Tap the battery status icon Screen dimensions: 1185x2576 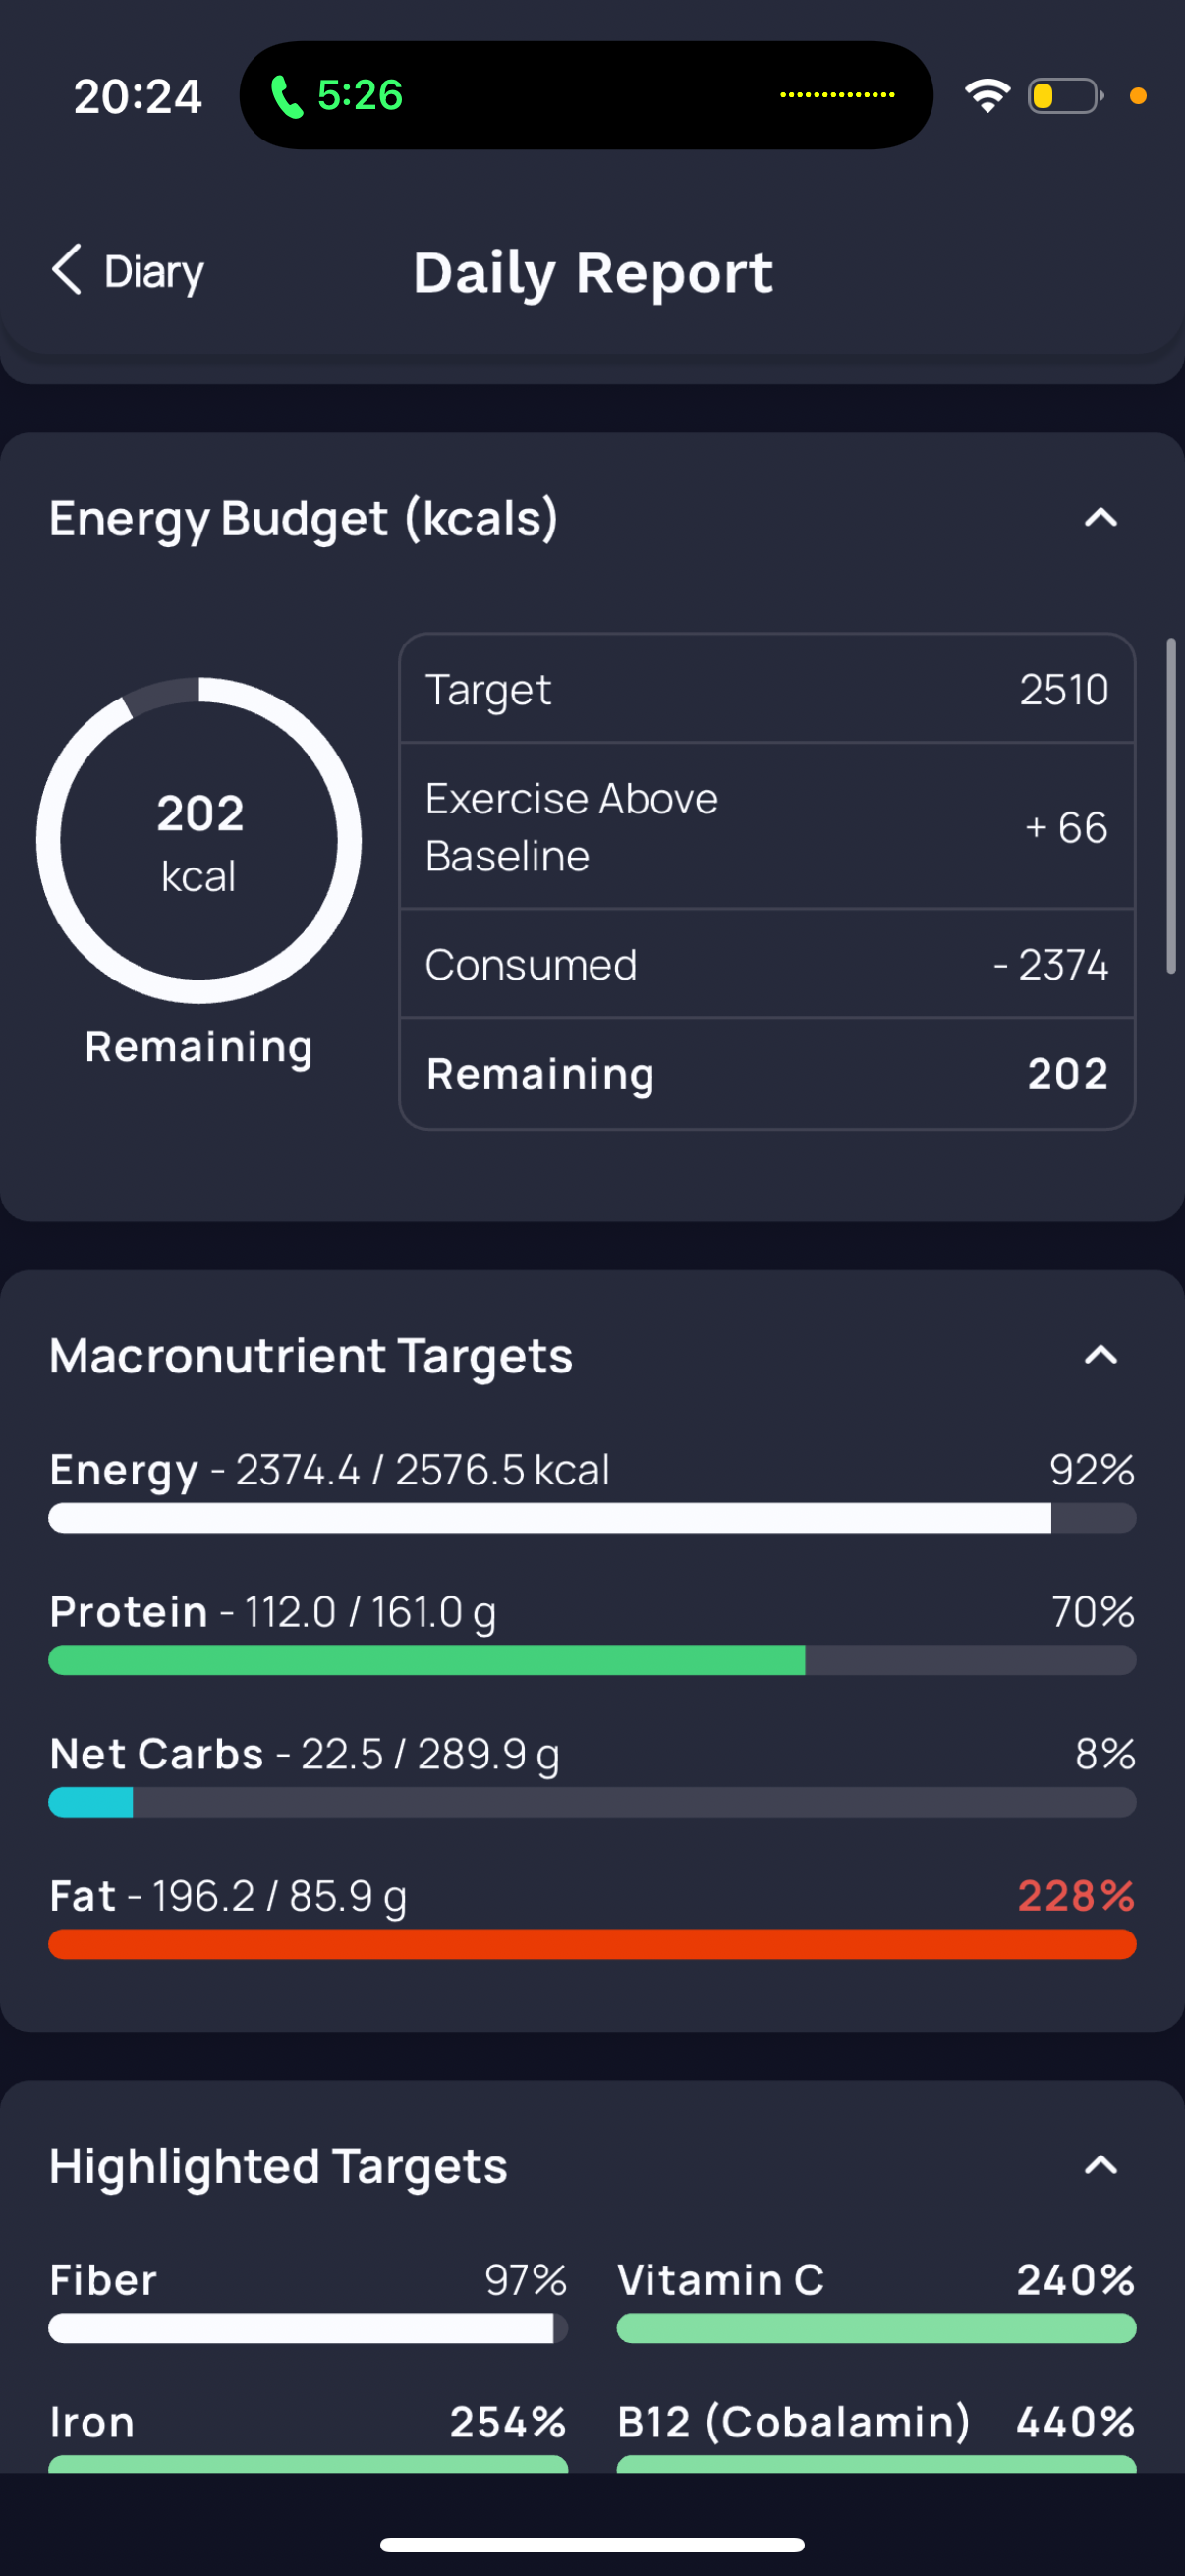pyautogui.click(x=1066, y=96)
